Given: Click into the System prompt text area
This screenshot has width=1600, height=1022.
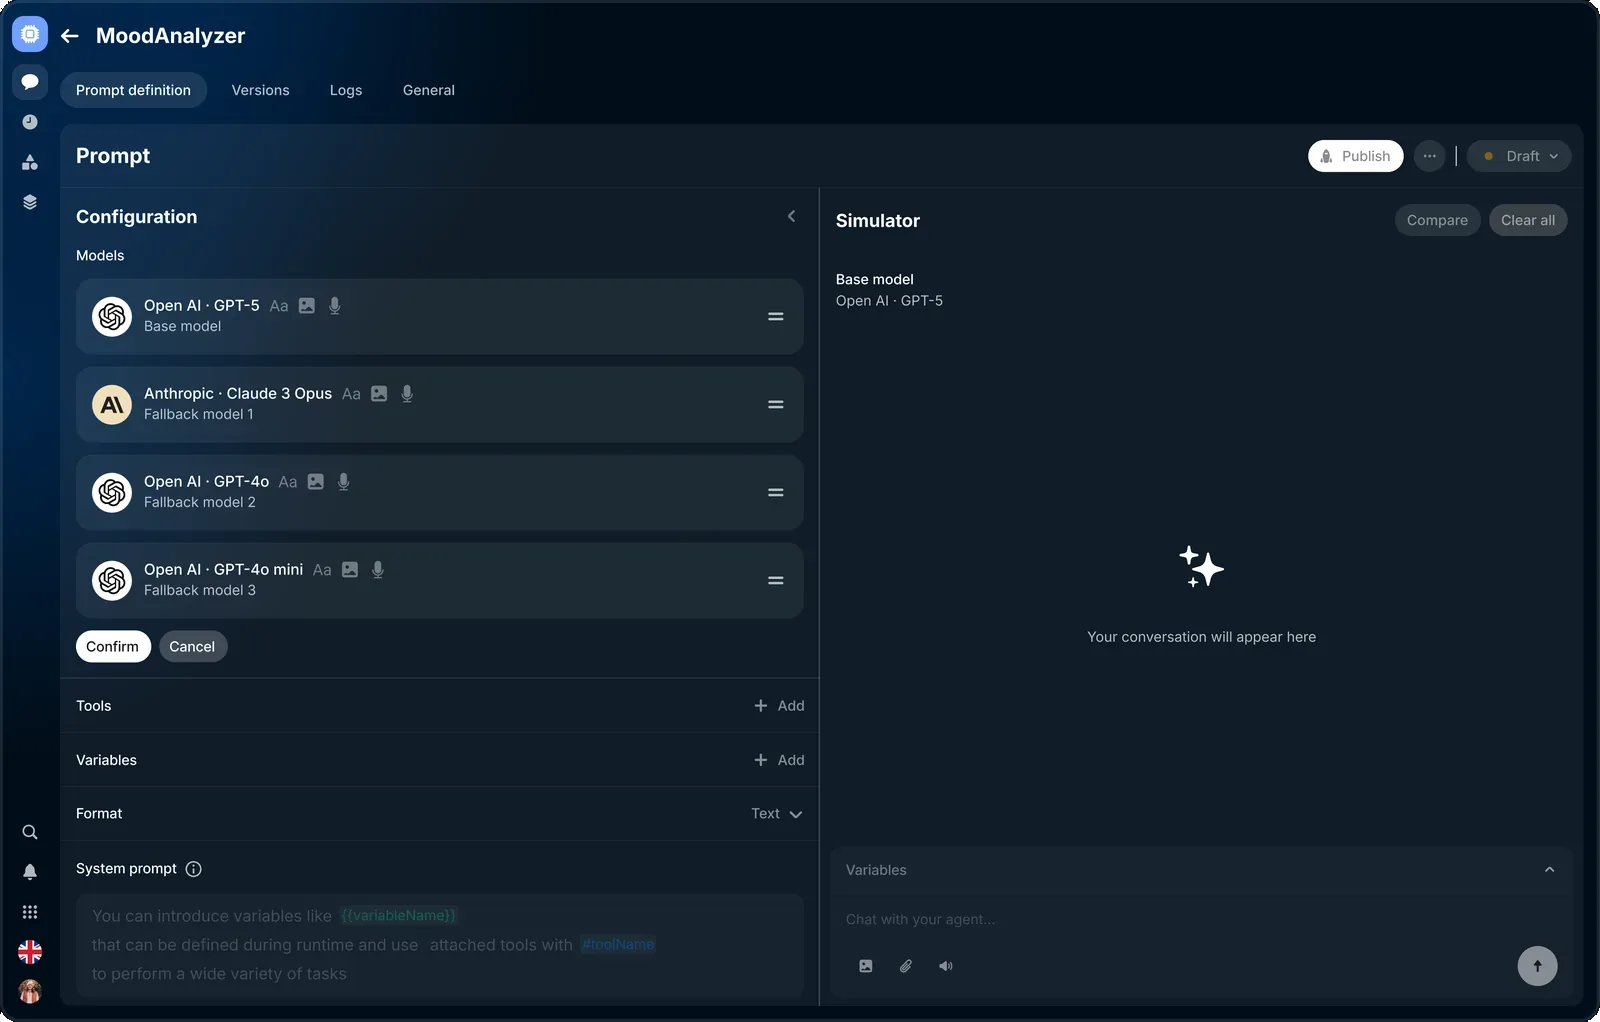Looking at the screenshot, I should coord(440,945).
